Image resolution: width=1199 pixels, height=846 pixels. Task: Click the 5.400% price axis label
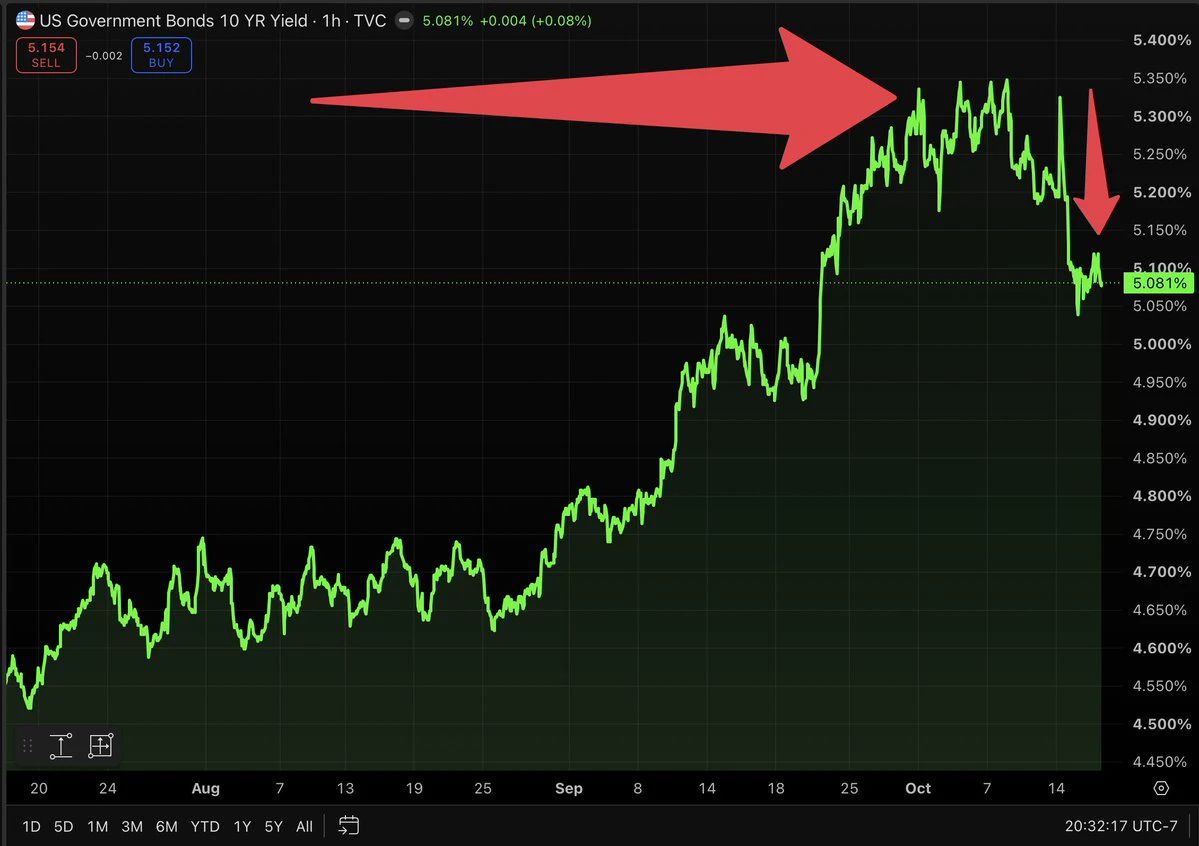pyautogui.click(x=1162, y=40)
